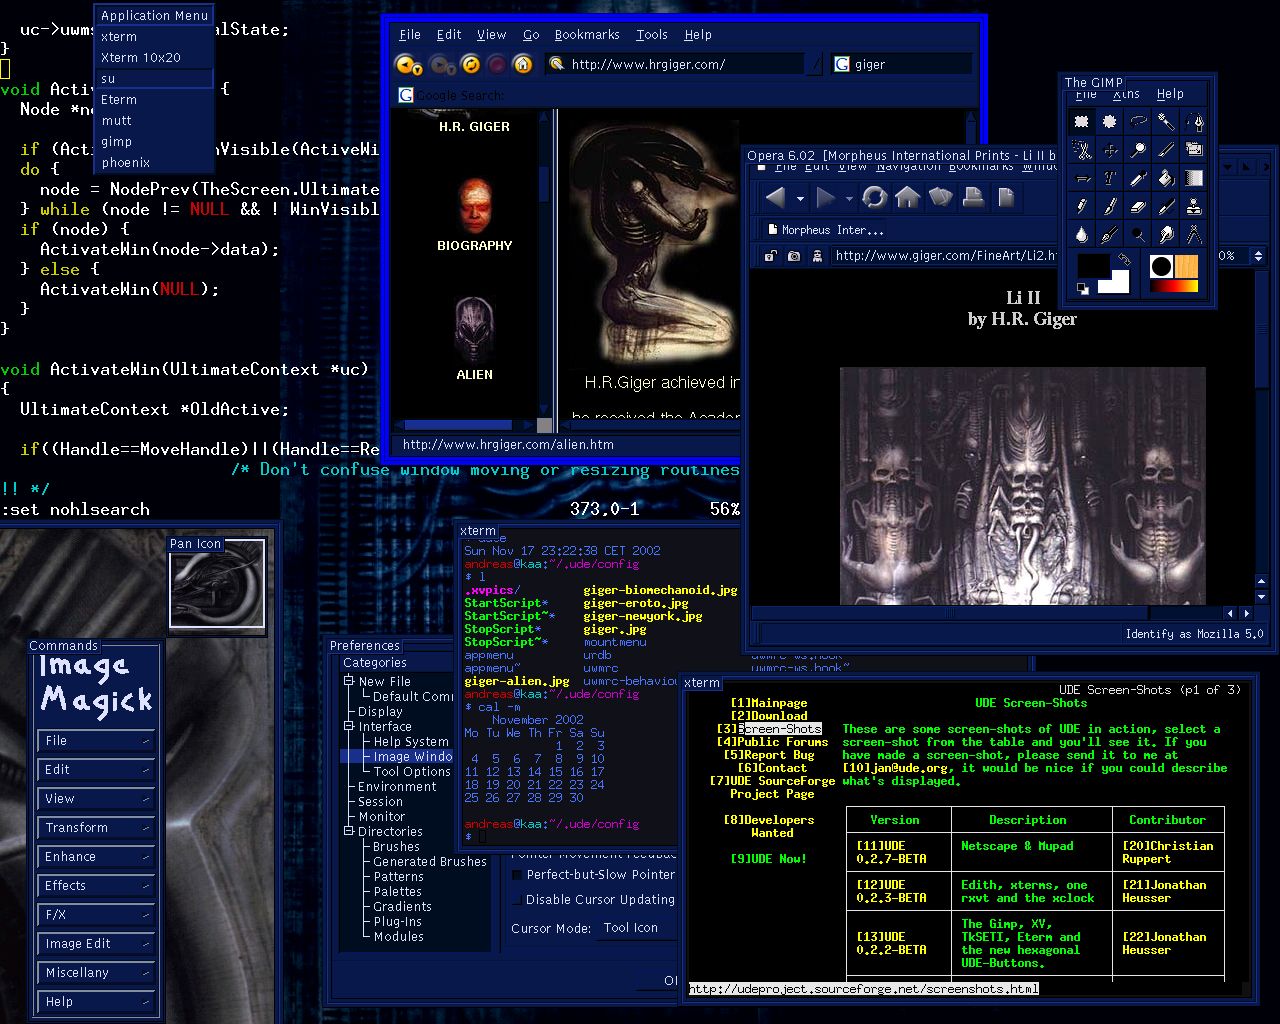
Task: Open the Go menu in Phoenix
Action: 531,34
